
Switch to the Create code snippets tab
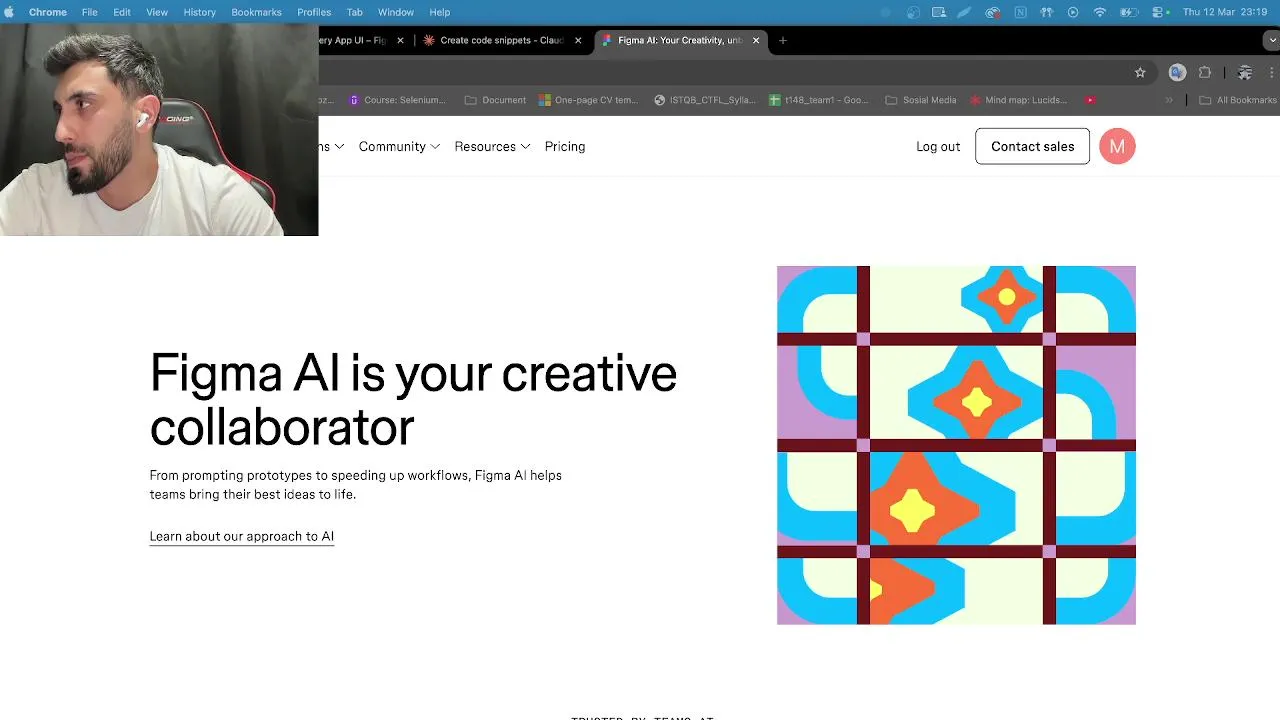(x=502, y=40)
